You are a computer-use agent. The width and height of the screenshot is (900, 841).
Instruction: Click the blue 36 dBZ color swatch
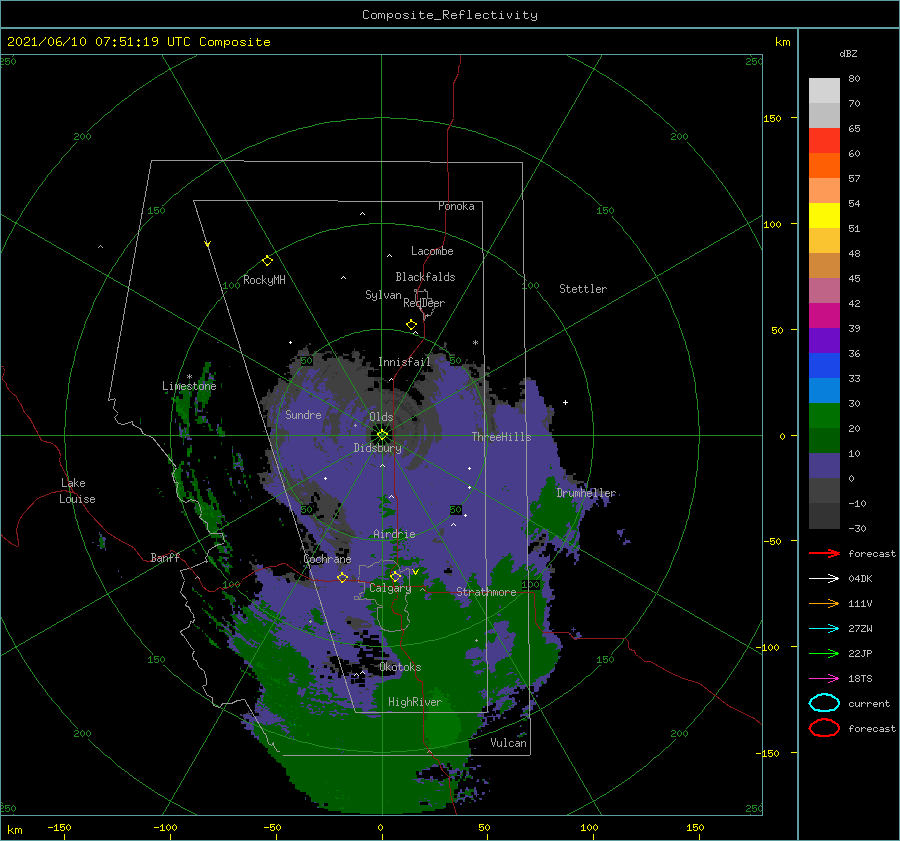[824, 366]
